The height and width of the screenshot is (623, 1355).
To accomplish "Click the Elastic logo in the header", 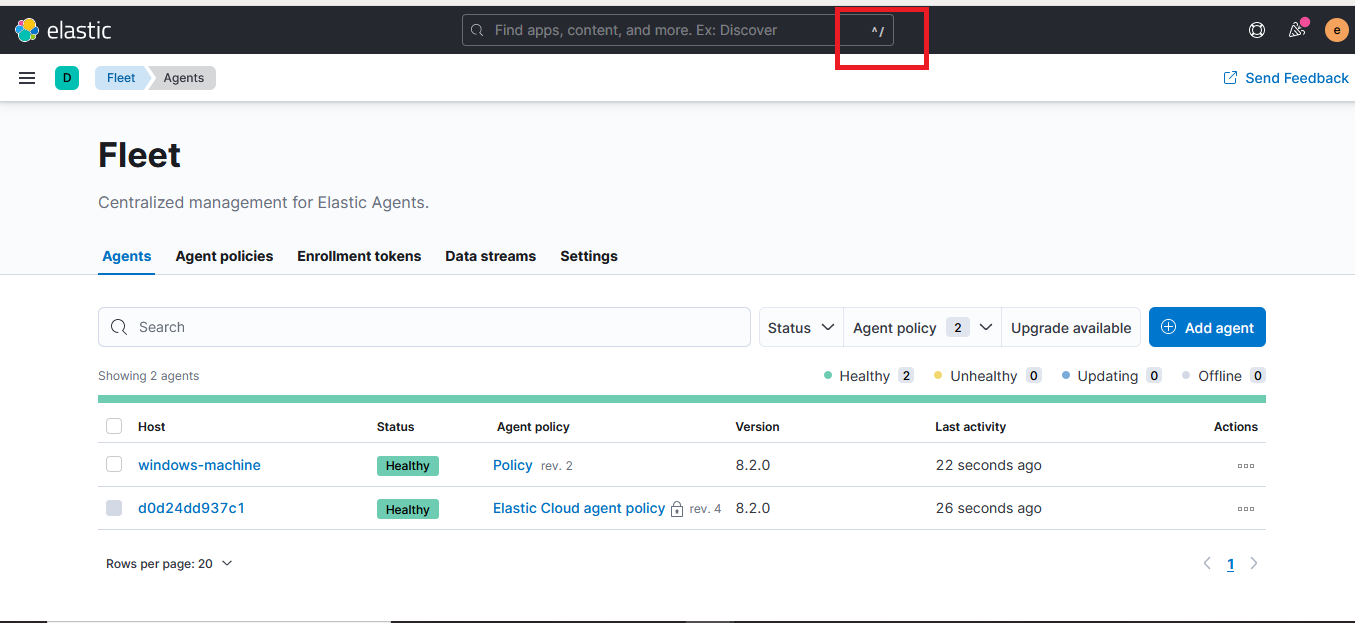I will (x=63, y=30).
